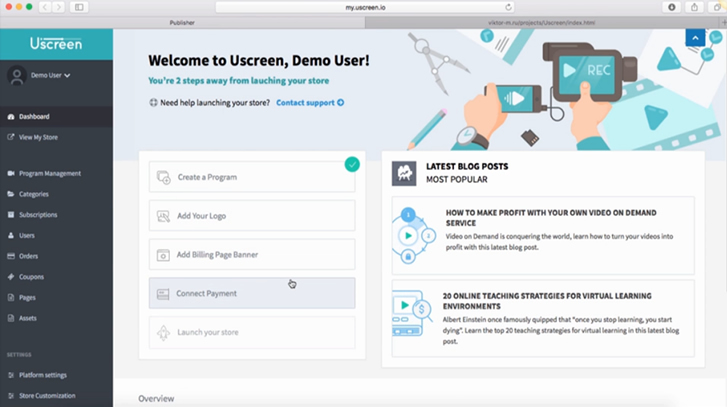Select the Create a Program step

click(x=252, y=177)
